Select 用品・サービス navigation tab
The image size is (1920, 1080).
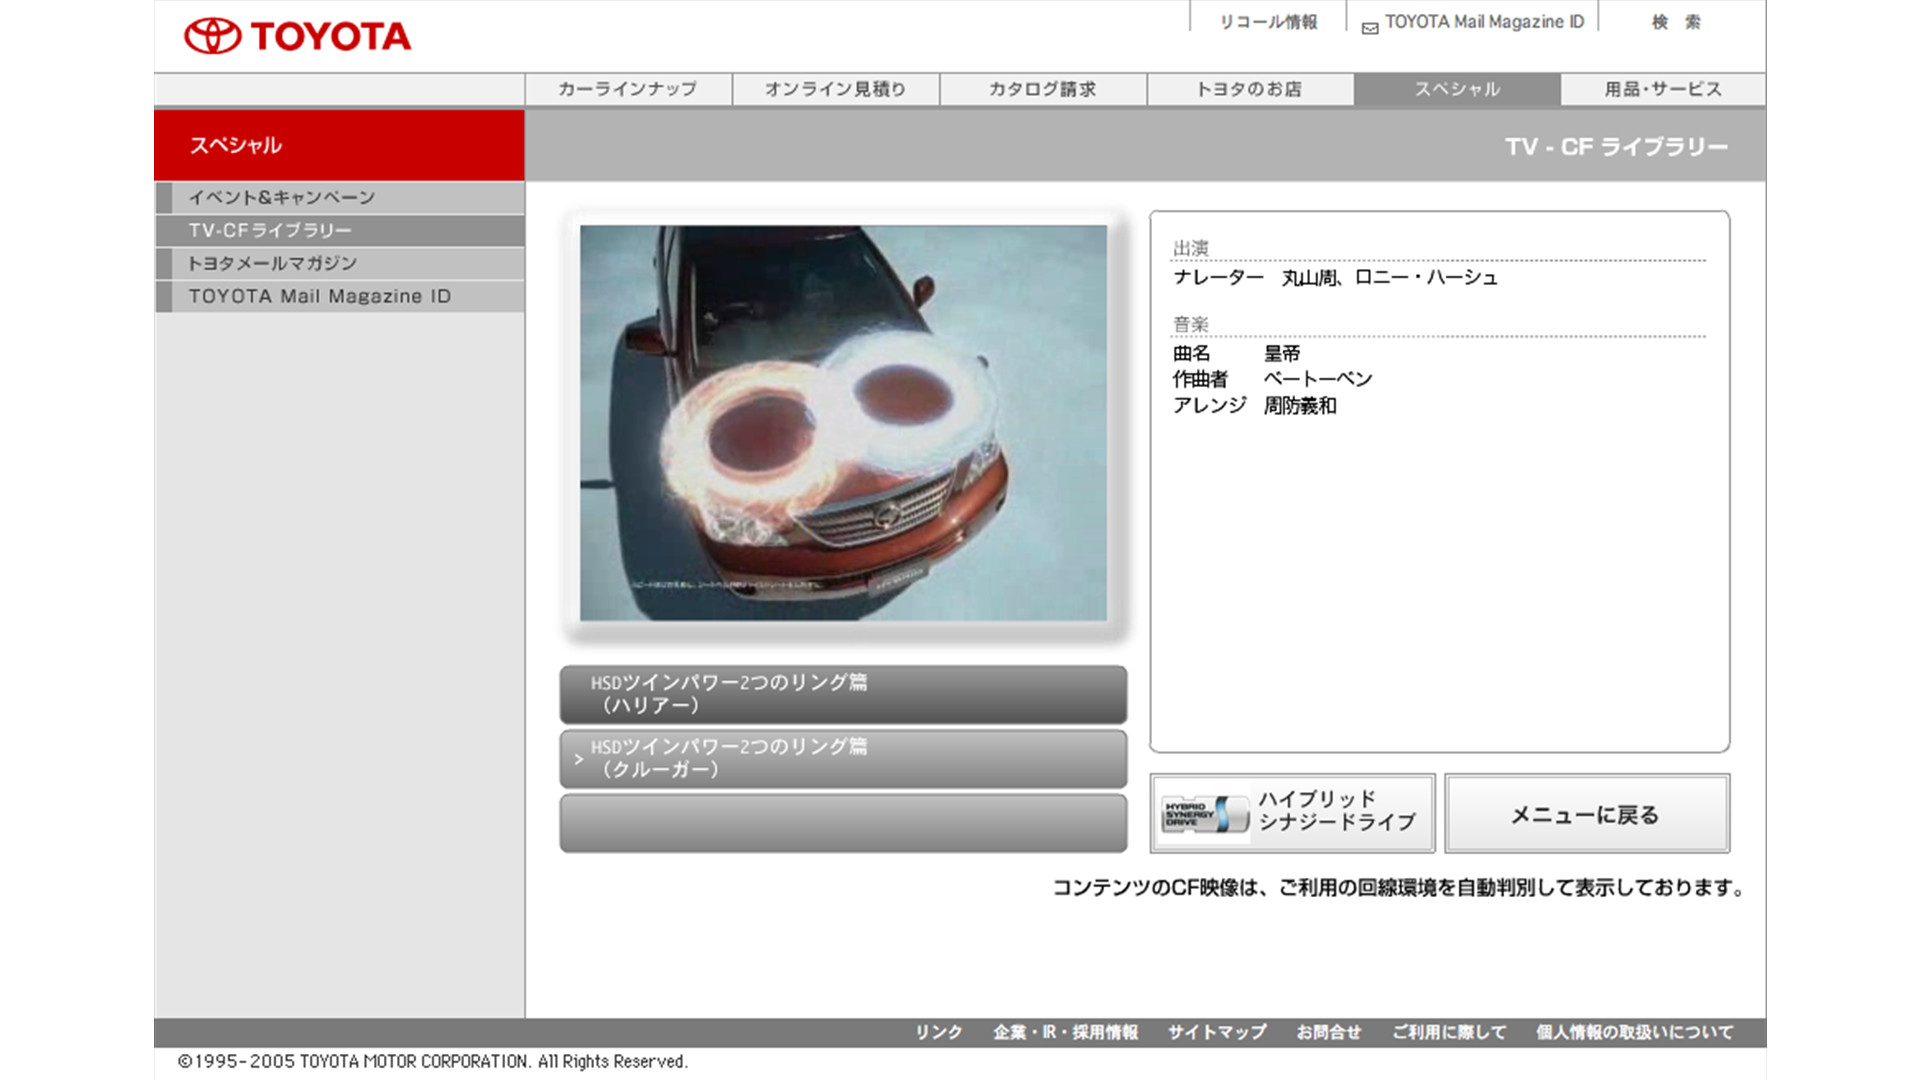pyautogui.click(x=1663, y=89)
